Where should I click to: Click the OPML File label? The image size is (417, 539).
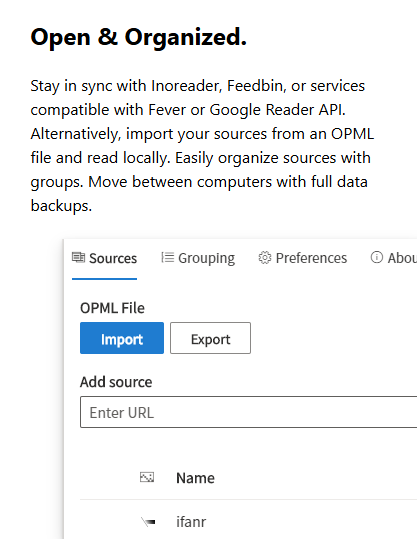coord(112,308)
